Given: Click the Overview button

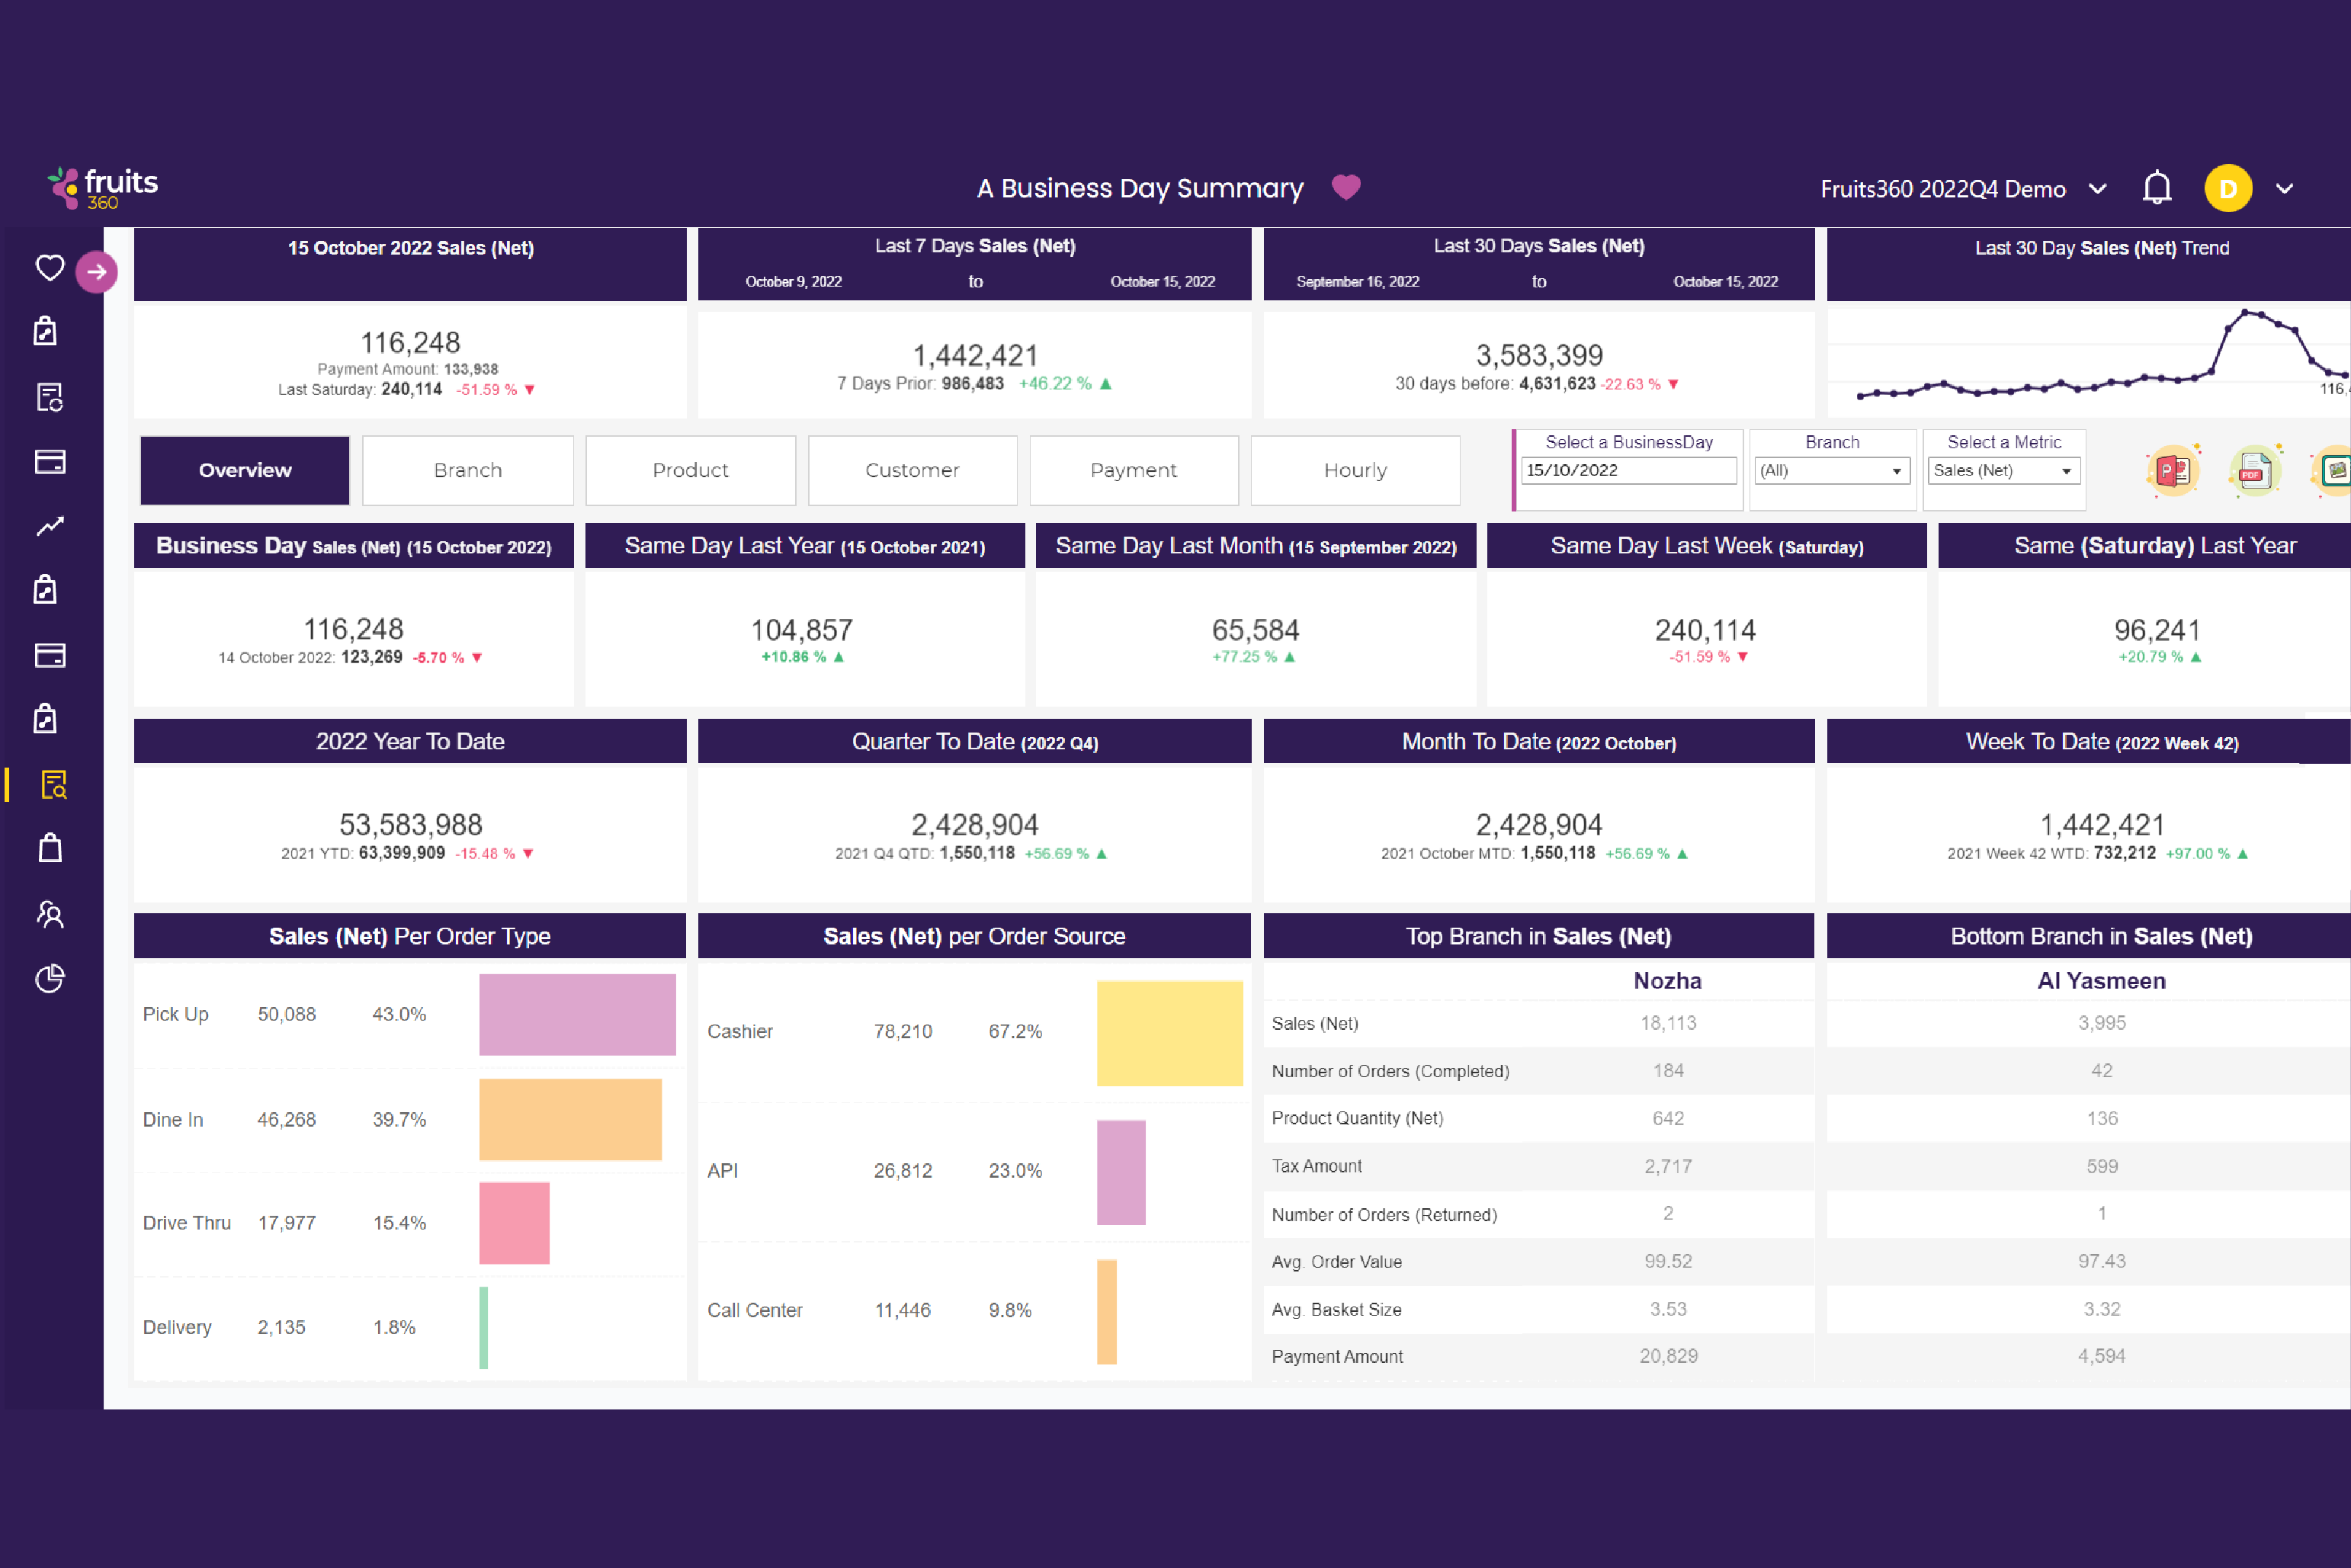Looking at the screenshot, I should pyautogui.click(x=245, y=467).
